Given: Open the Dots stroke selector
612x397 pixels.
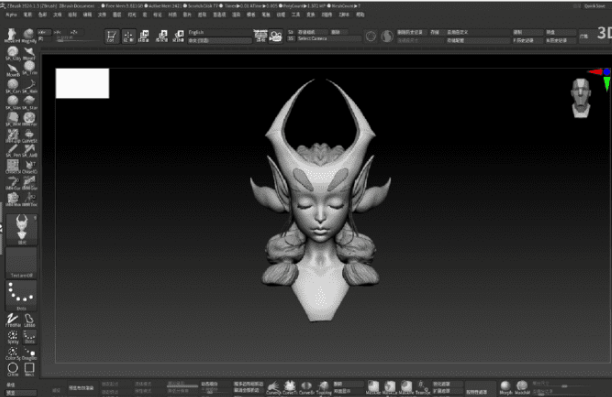Looking at the screenshot, I should pyautogui.click(x=21, y=295).
